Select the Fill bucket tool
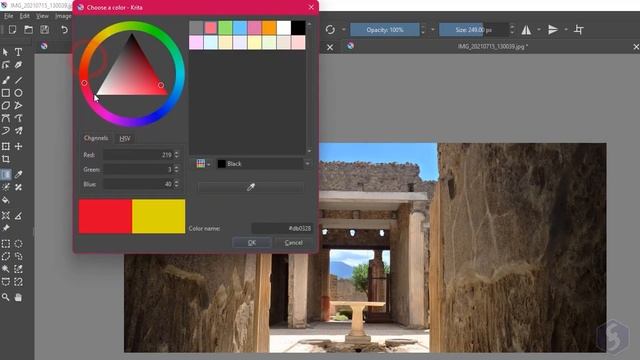 pyautogui.click(x=5, y=200)
